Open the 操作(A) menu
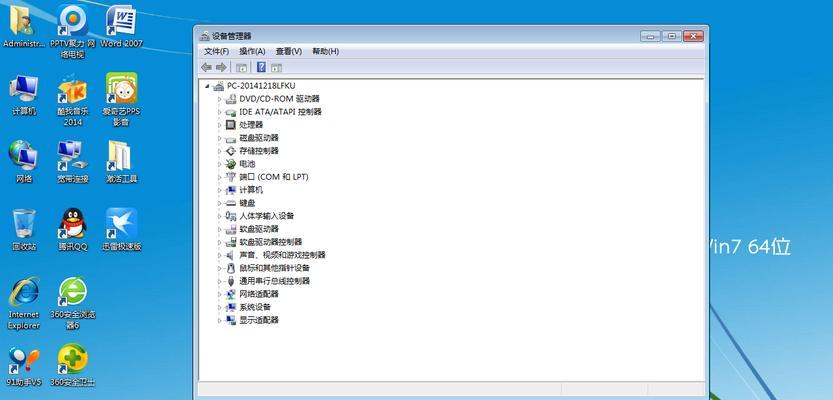This screenshot has height=400, width=833. [252, 52]
